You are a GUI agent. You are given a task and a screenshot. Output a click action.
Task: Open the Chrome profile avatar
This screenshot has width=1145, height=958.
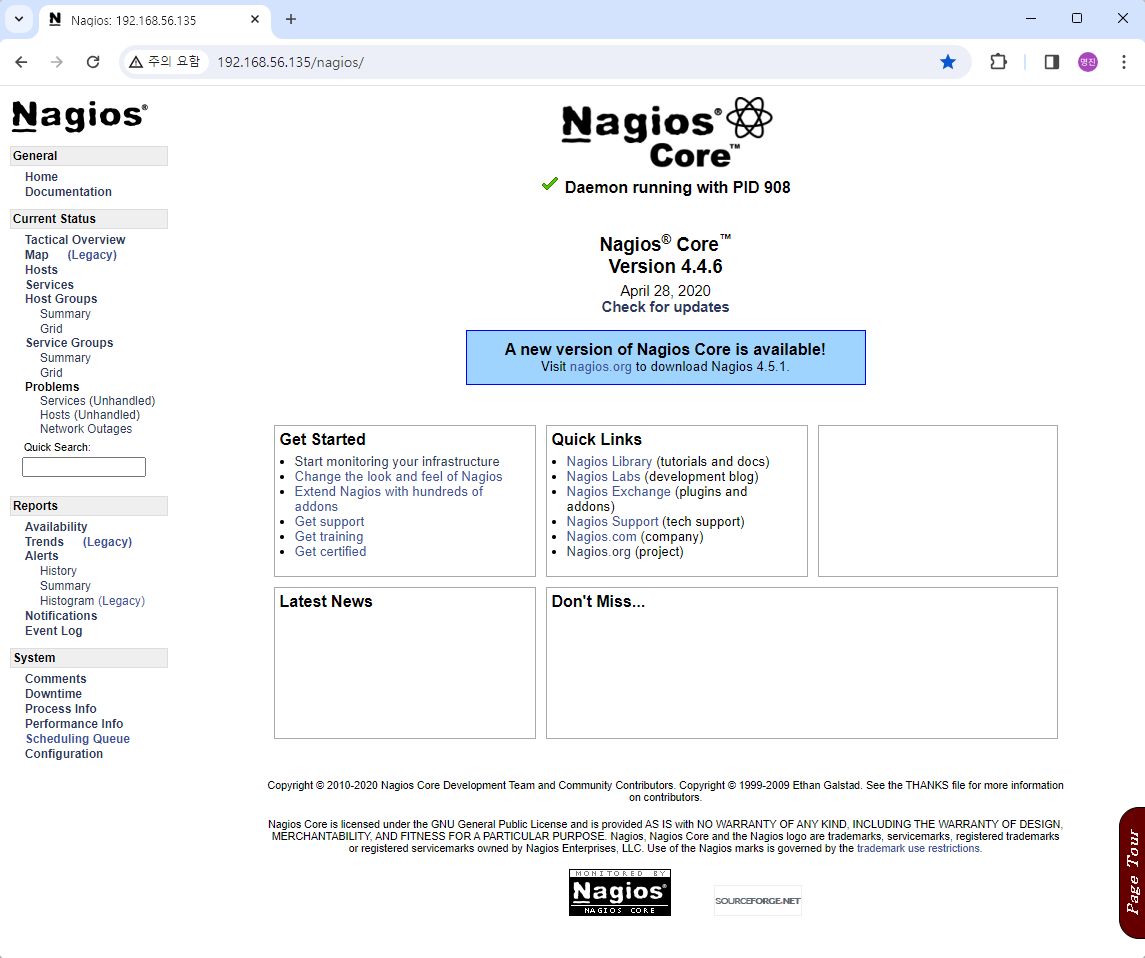click(1088, 62)
